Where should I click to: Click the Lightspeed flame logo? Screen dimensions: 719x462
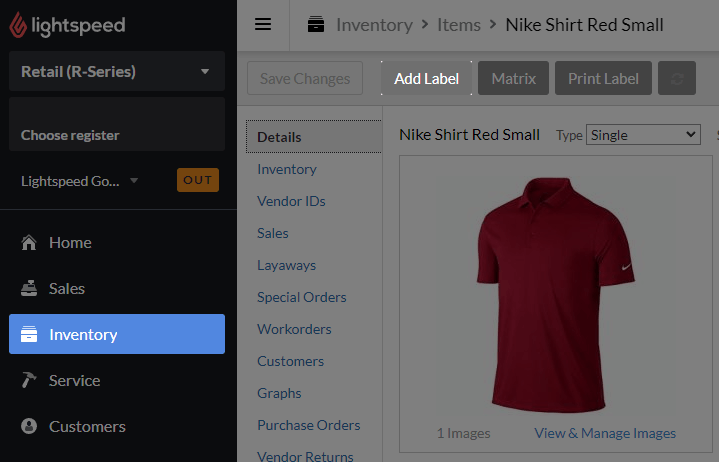(x=18, y=25)
